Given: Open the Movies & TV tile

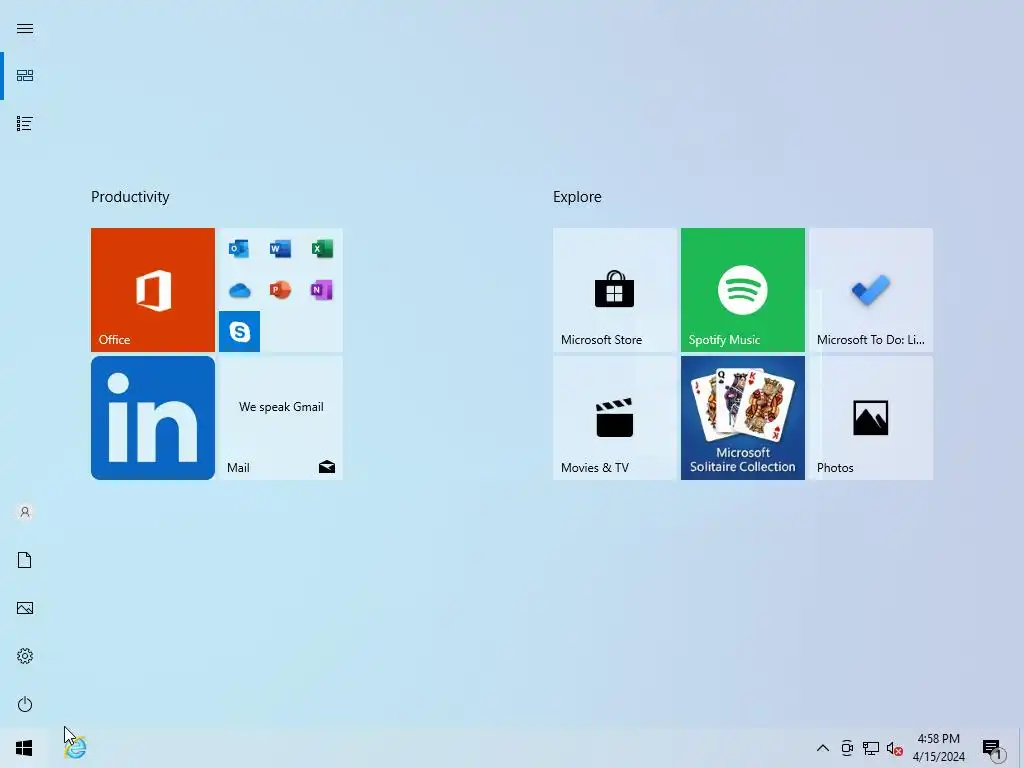Looking at the screenshot, I should click(615, 418).
